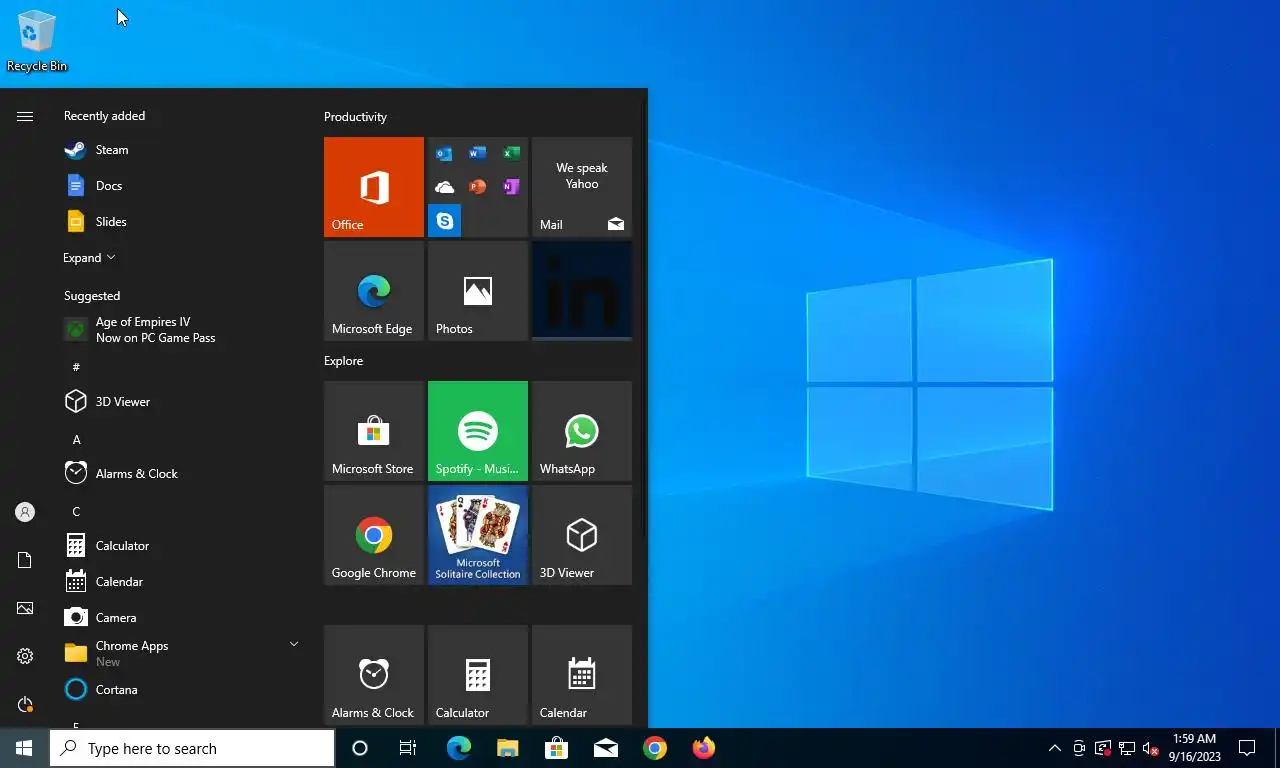Open Alarms & Clock in the app list
The width and height of the screenshot is (1280, 768).
coord(182,474)
